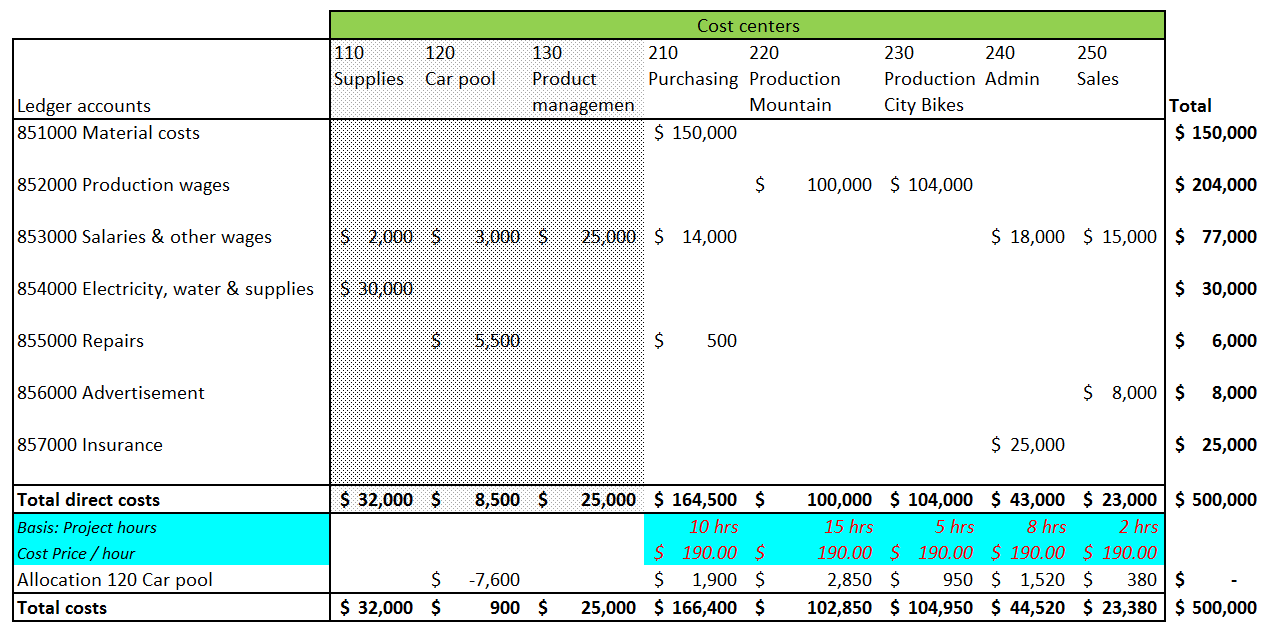Screen dimensions: 1269x635
Task: Select the Ledger accounts header cell
Action: coord(84,106)
